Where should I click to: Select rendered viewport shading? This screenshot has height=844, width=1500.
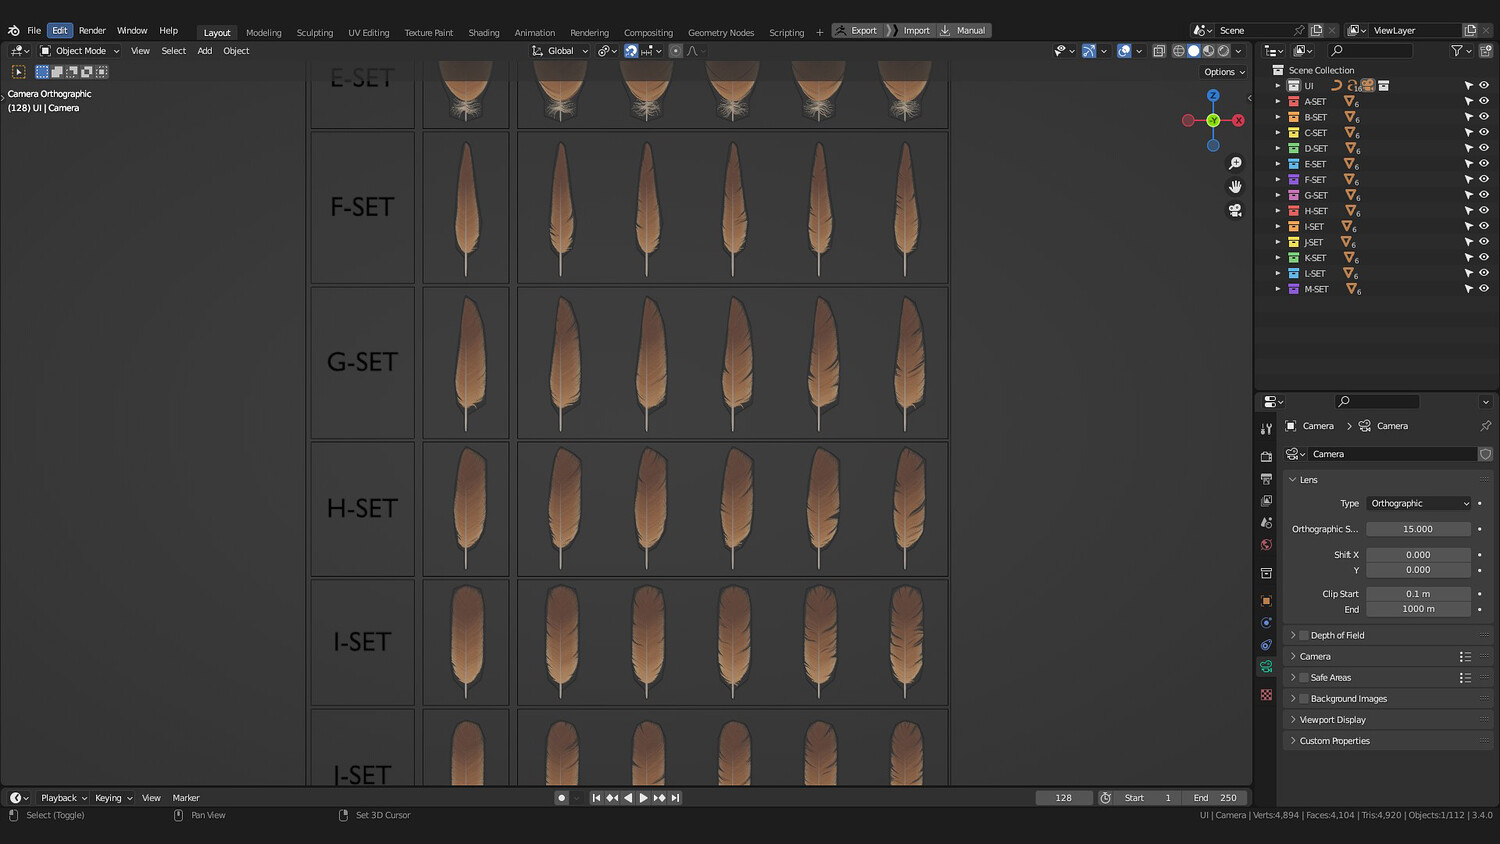pyautogui.click(x=1224, y=51)
